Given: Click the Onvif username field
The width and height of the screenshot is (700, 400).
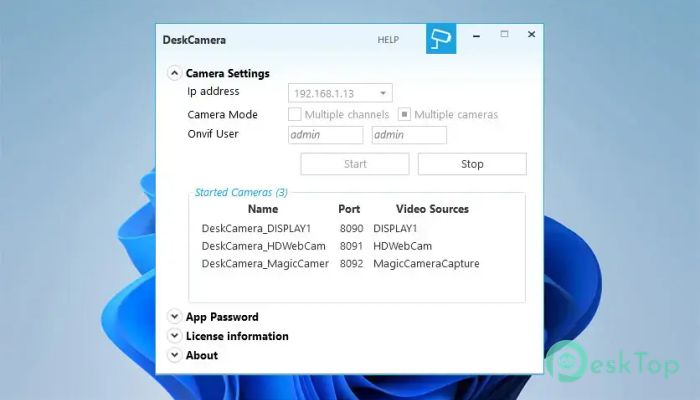Looking at the screenshot, I should click(x=325, y=135).
